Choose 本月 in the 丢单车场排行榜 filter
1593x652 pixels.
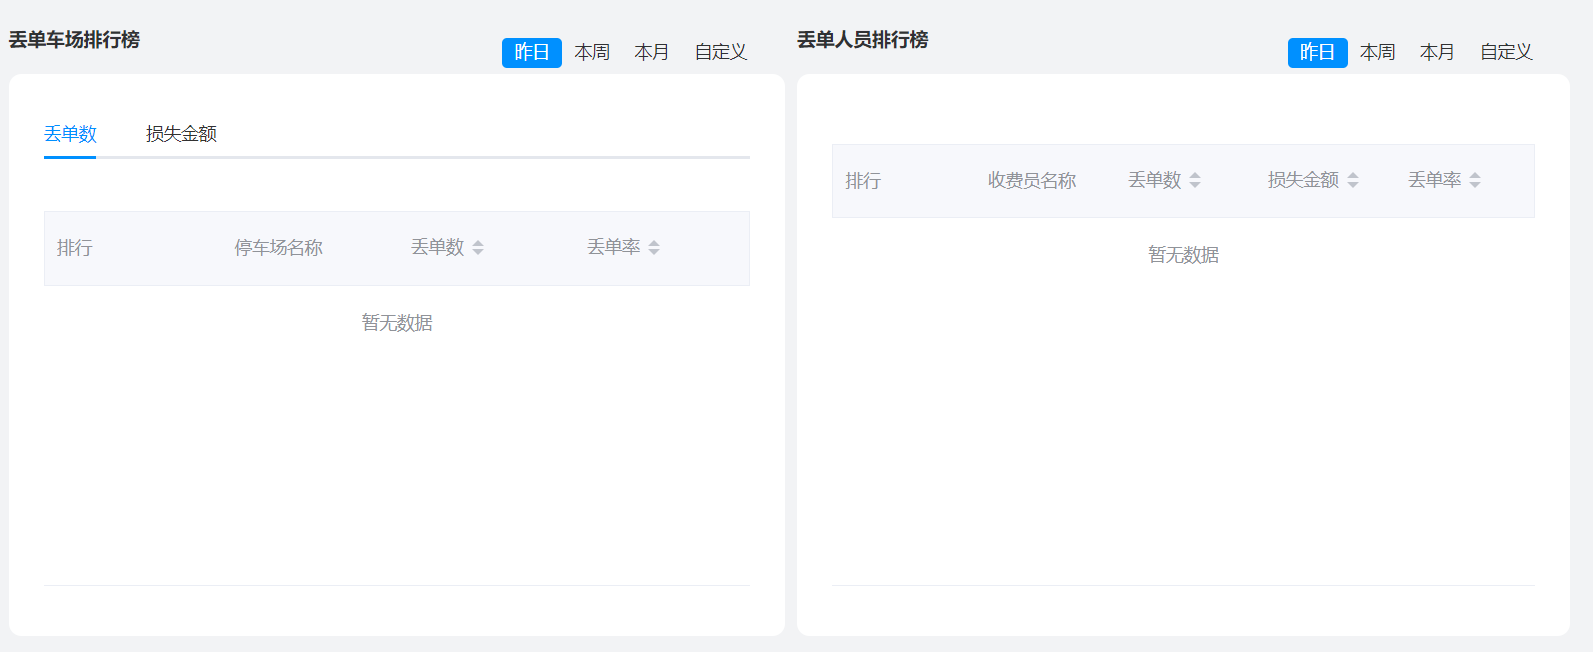click(651, 52)
